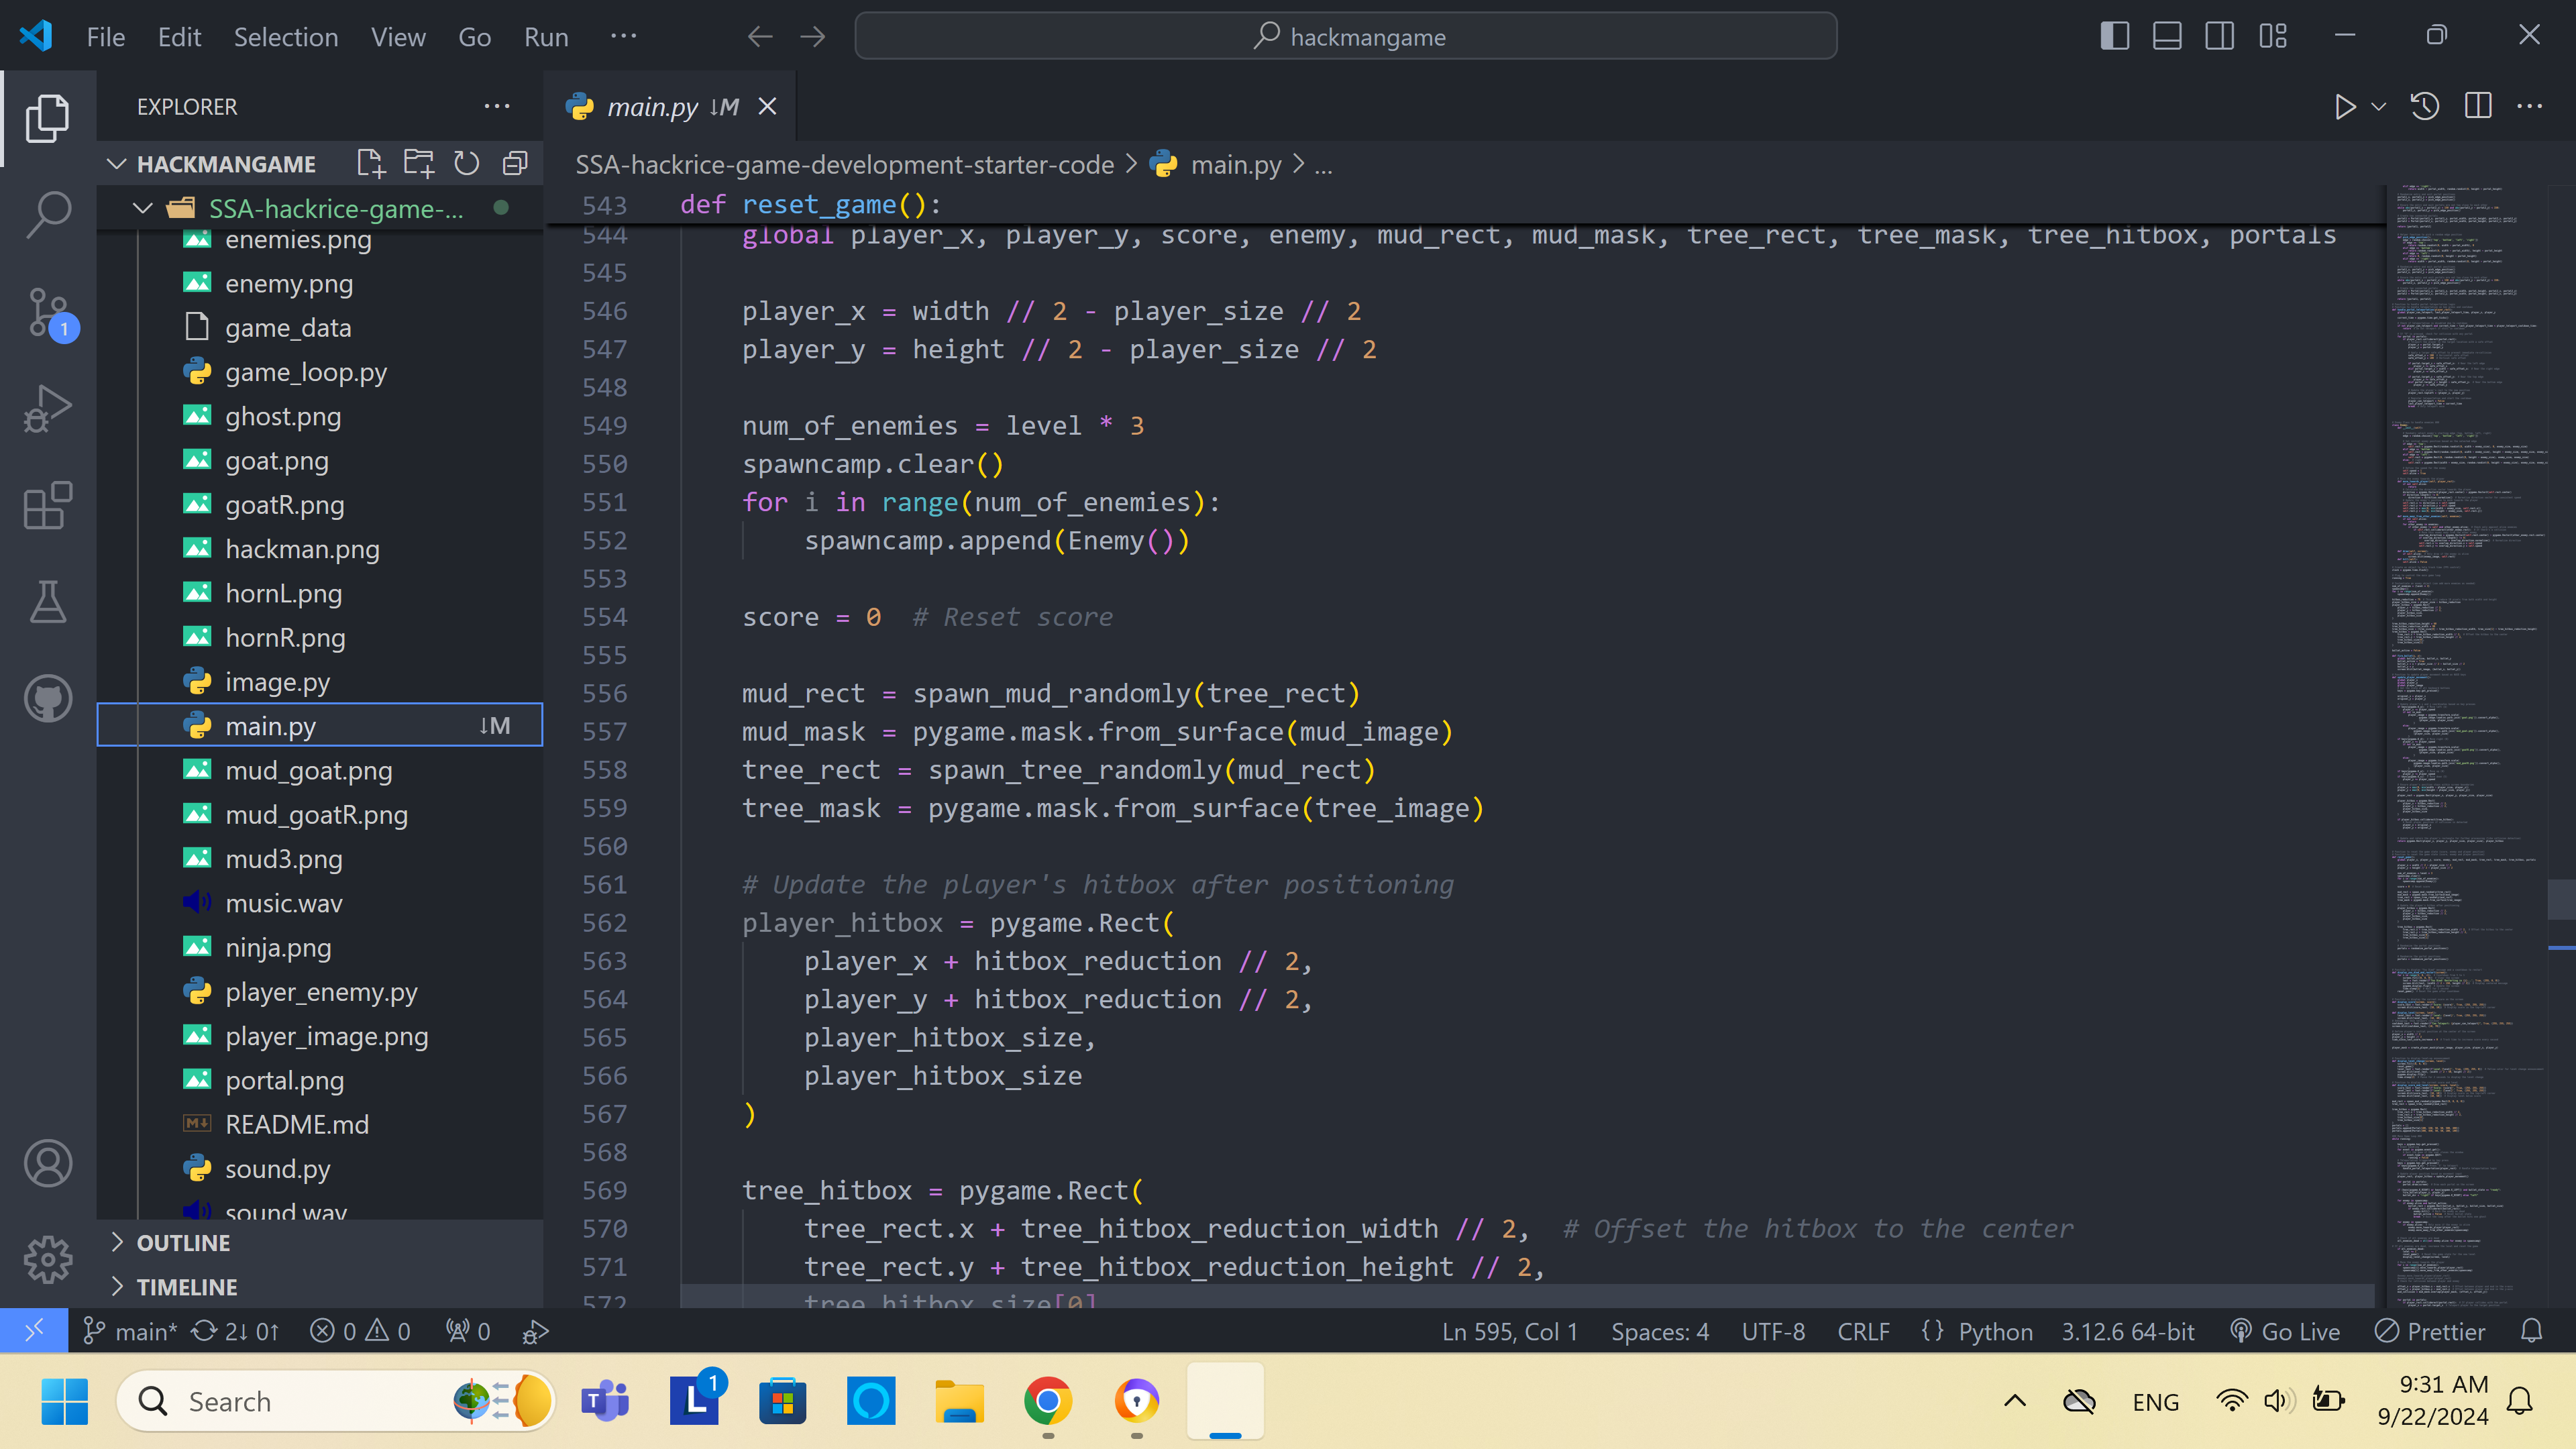Open the Search view in activity bar
This screenshot has width=2576, height=1449.
pyautogui.click(x=48, y=213)
